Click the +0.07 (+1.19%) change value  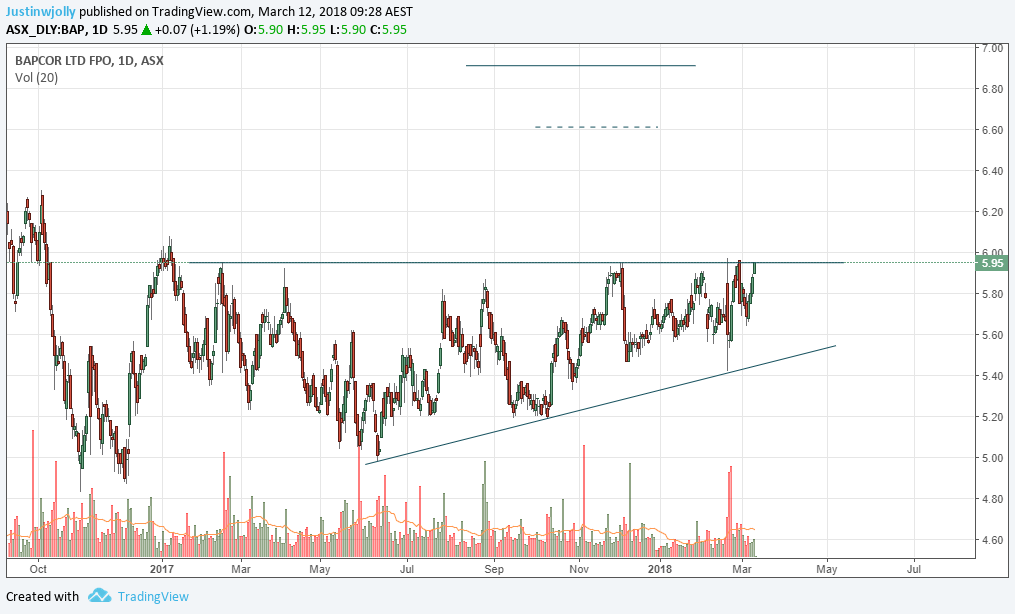click(197, 29)
